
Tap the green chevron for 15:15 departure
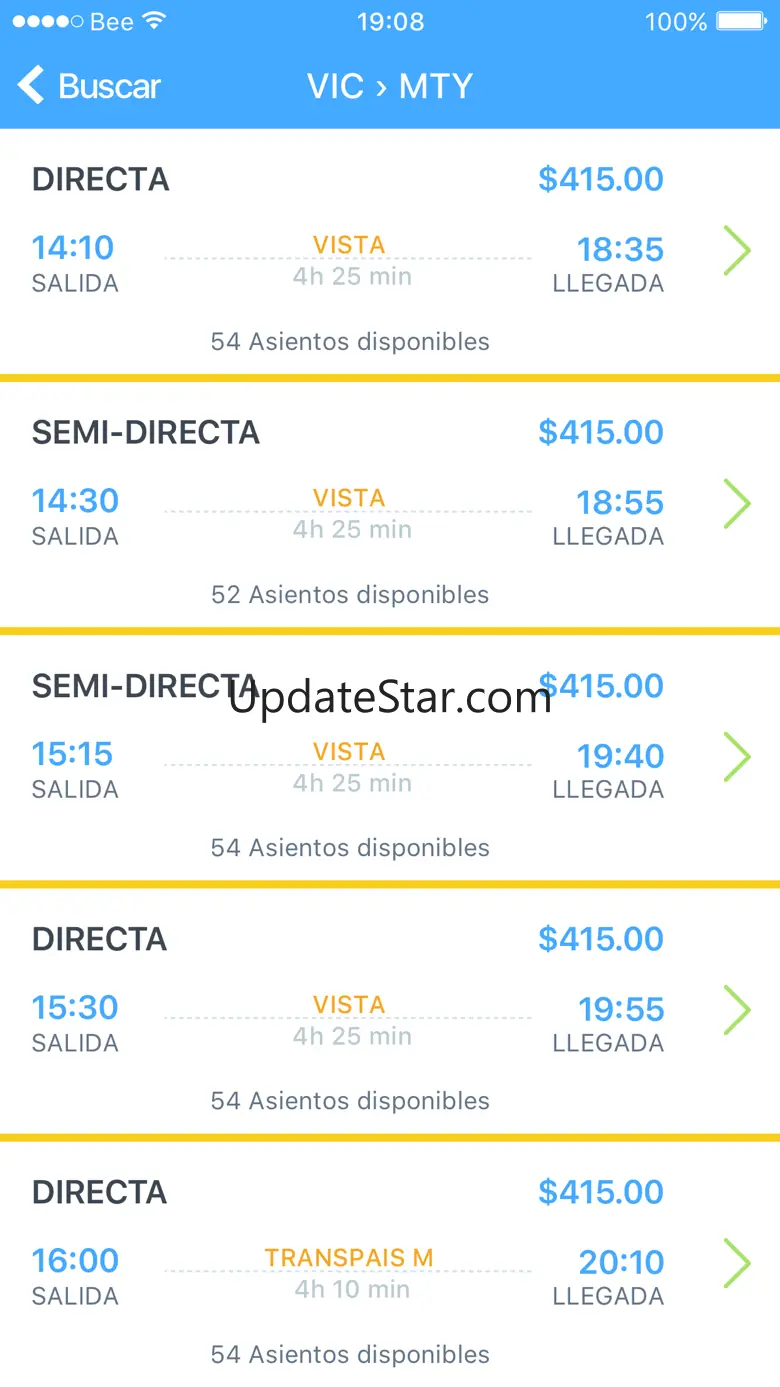[737, 757]
